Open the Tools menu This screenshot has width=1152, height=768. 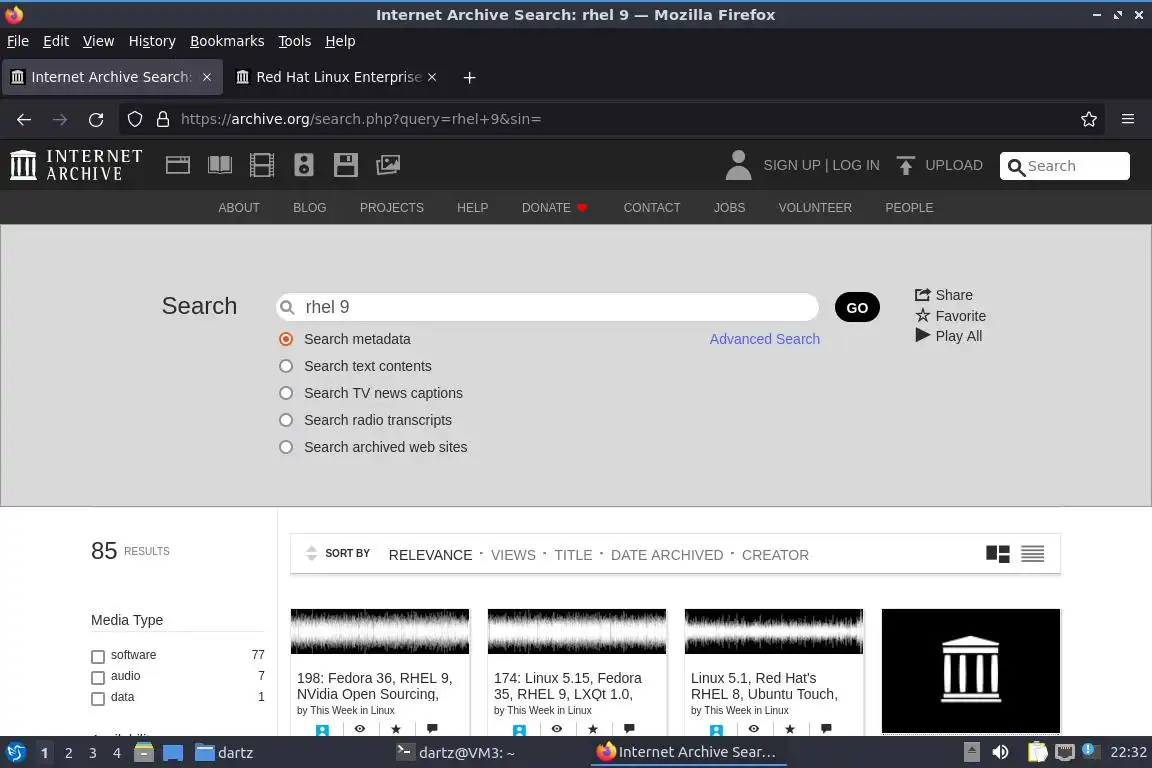coord(295,41)
